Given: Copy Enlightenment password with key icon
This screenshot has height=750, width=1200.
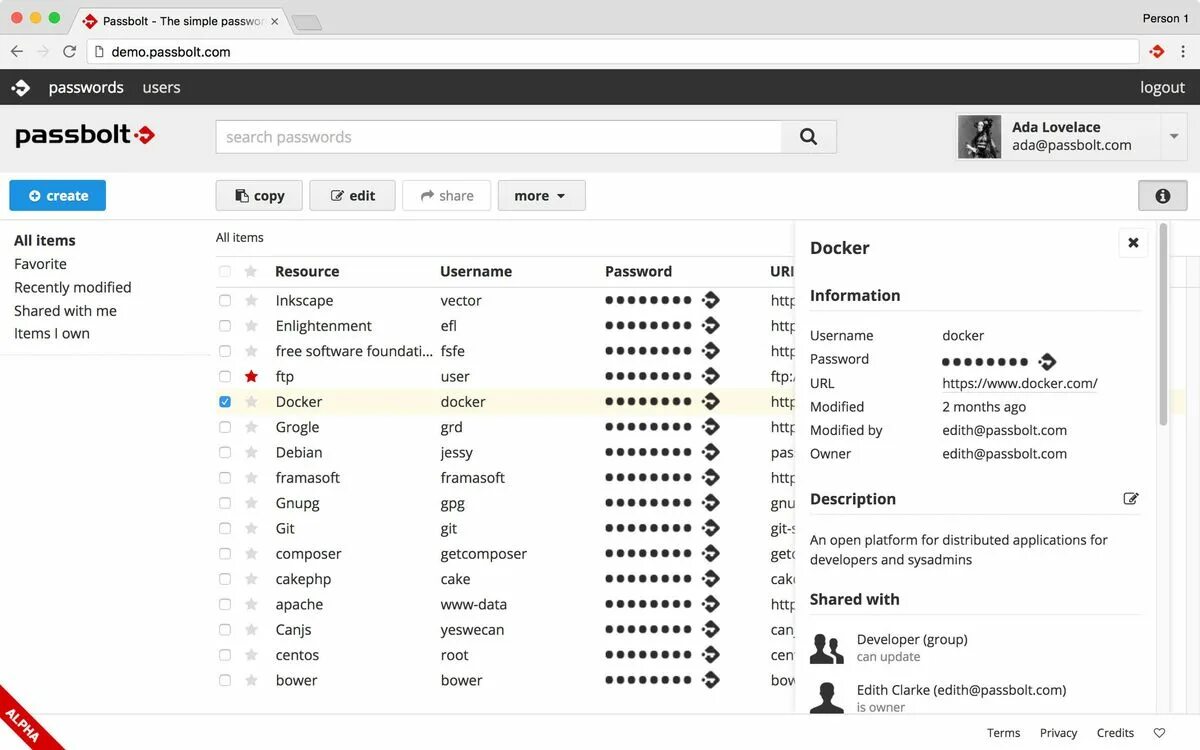Looking at the screenshot, I should pyautogui.click(x=711, y=325).
